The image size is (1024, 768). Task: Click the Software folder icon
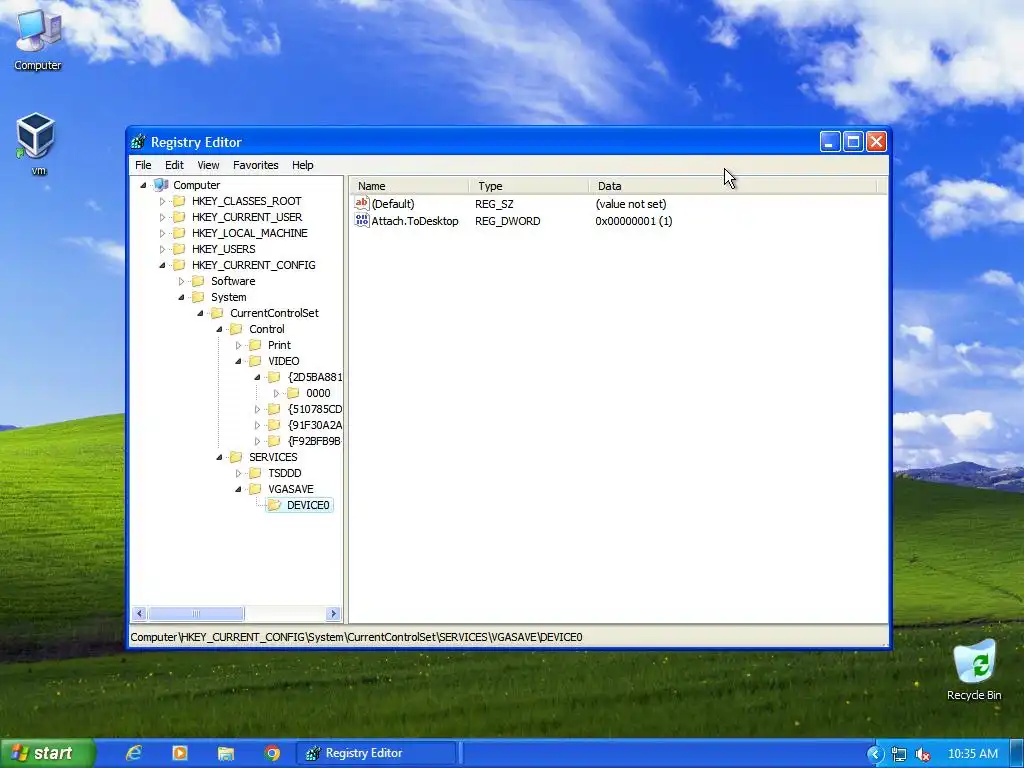pyautogui.click(x=198, y=281)
